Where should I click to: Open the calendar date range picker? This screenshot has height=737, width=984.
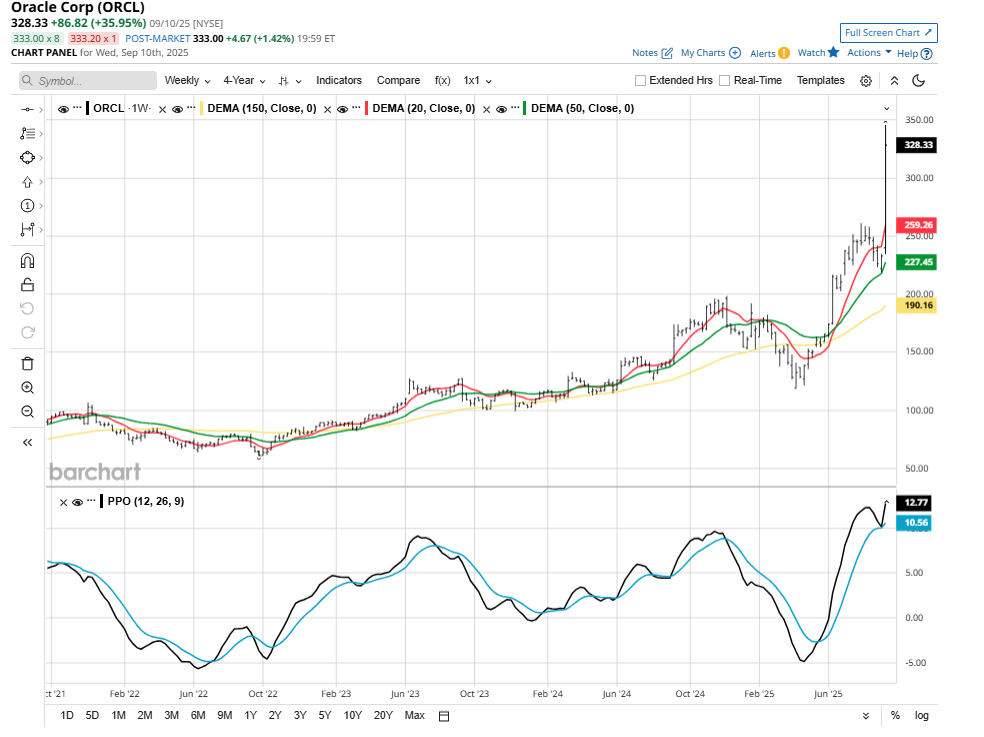444,716
